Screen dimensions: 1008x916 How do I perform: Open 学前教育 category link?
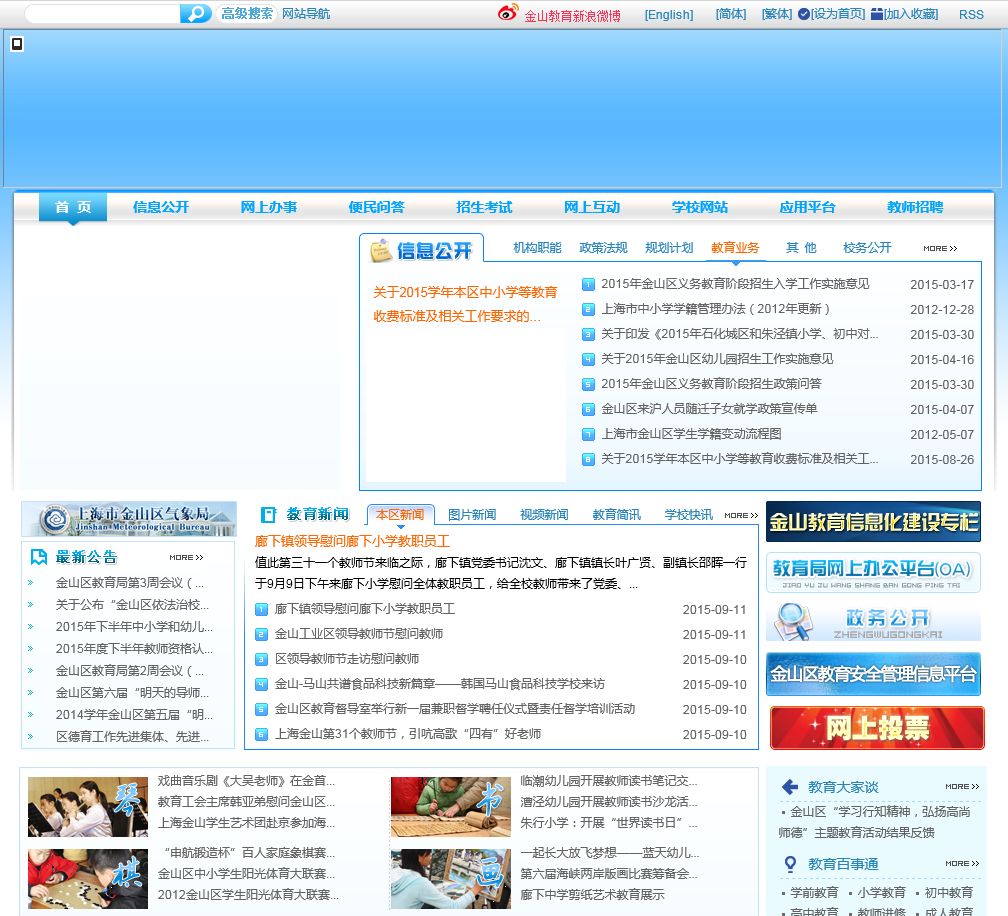point(814,893)
